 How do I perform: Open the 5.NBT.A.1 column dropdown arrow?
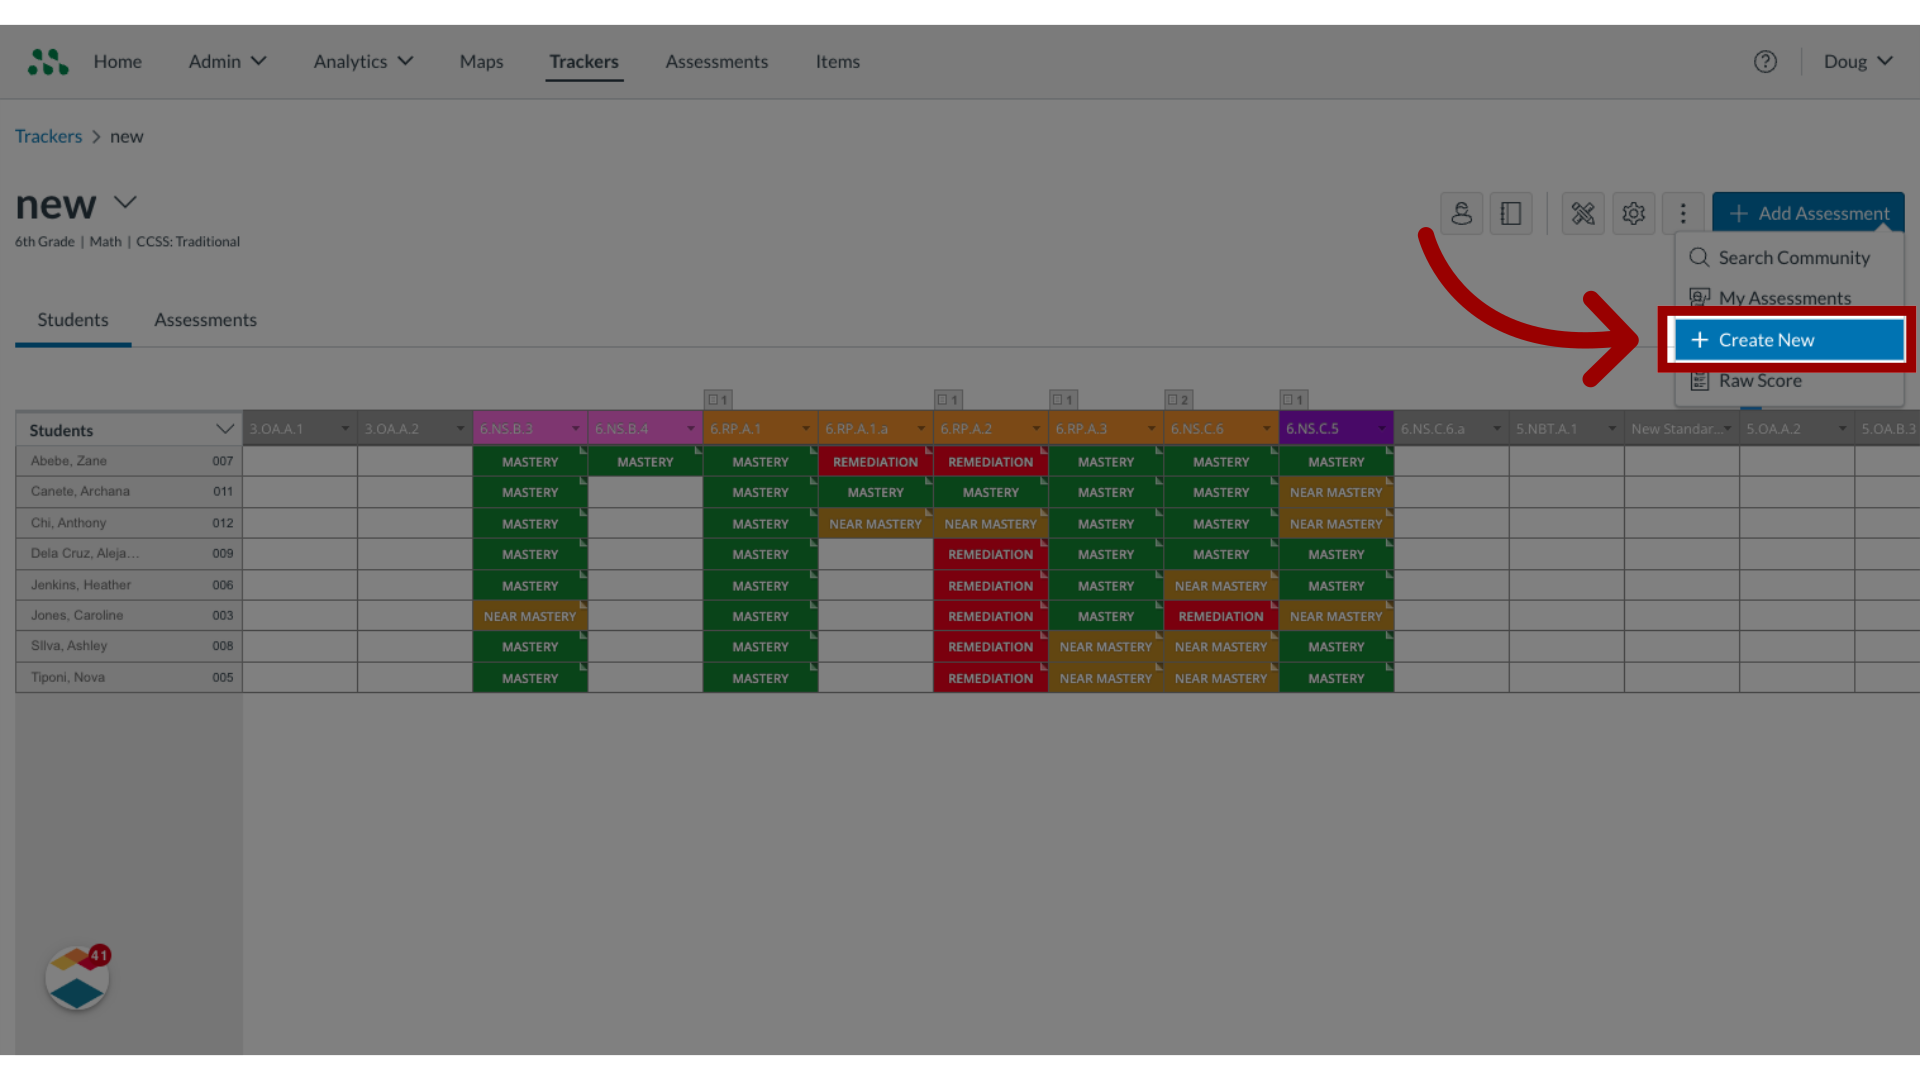1611,429
